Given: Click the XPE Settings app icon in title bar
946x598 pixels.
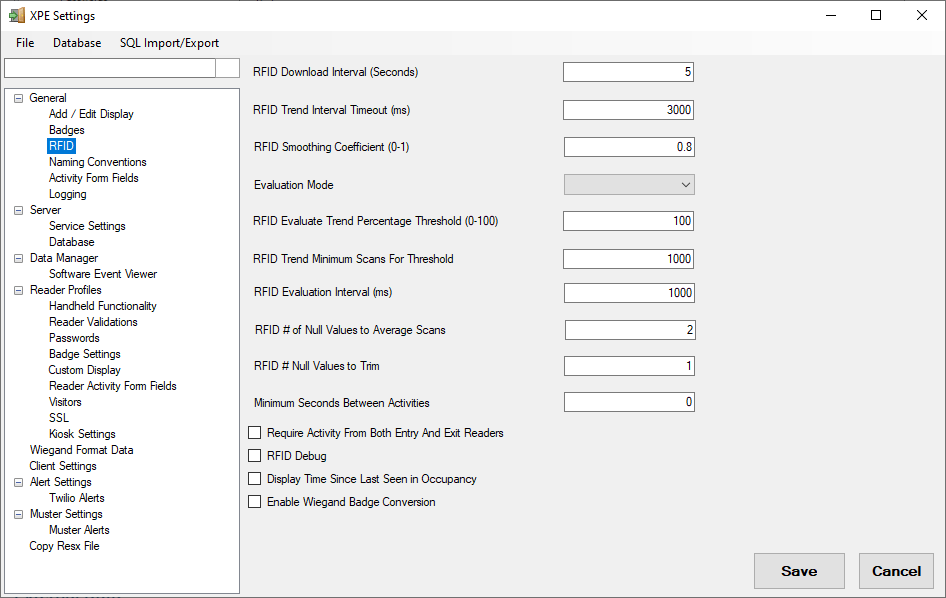Looking at the screenshot, I should [17, 15].
